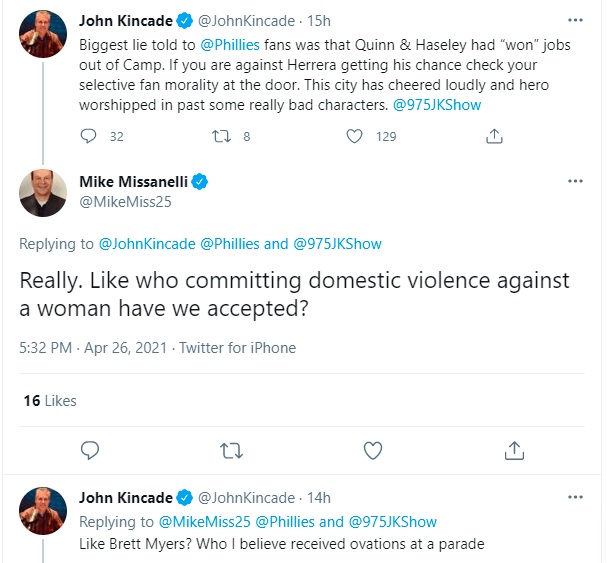Like Mike Missanelli's tweet
607x563 pixels.
click(372, 450)
